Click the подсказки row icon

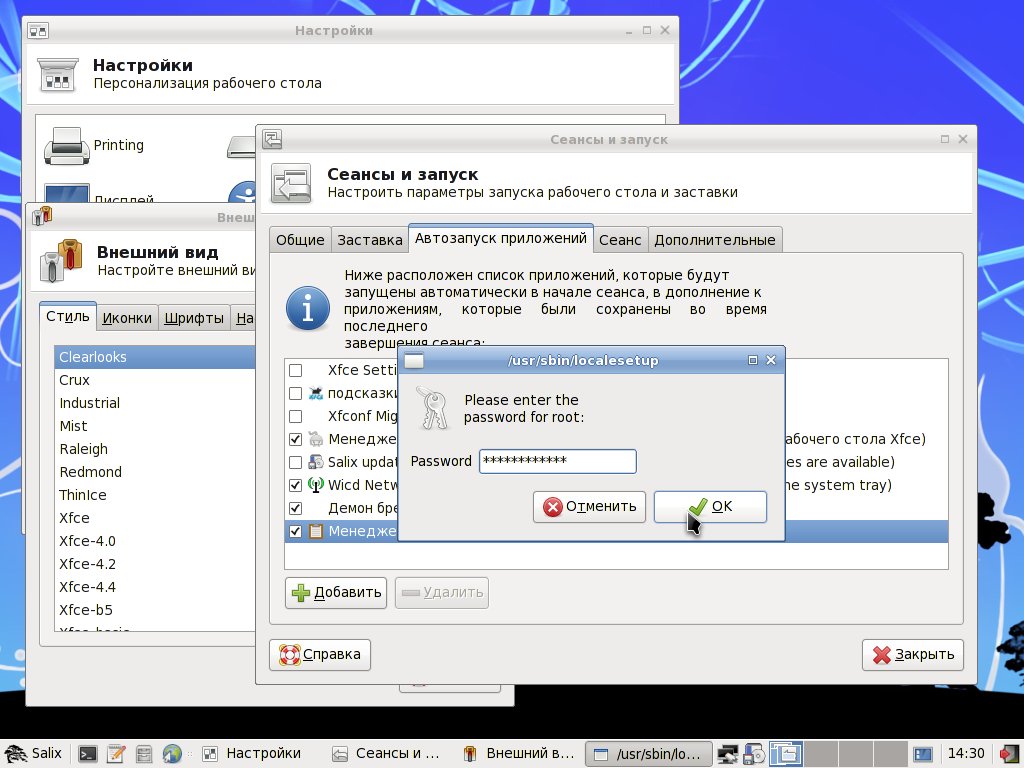point(316,393)
